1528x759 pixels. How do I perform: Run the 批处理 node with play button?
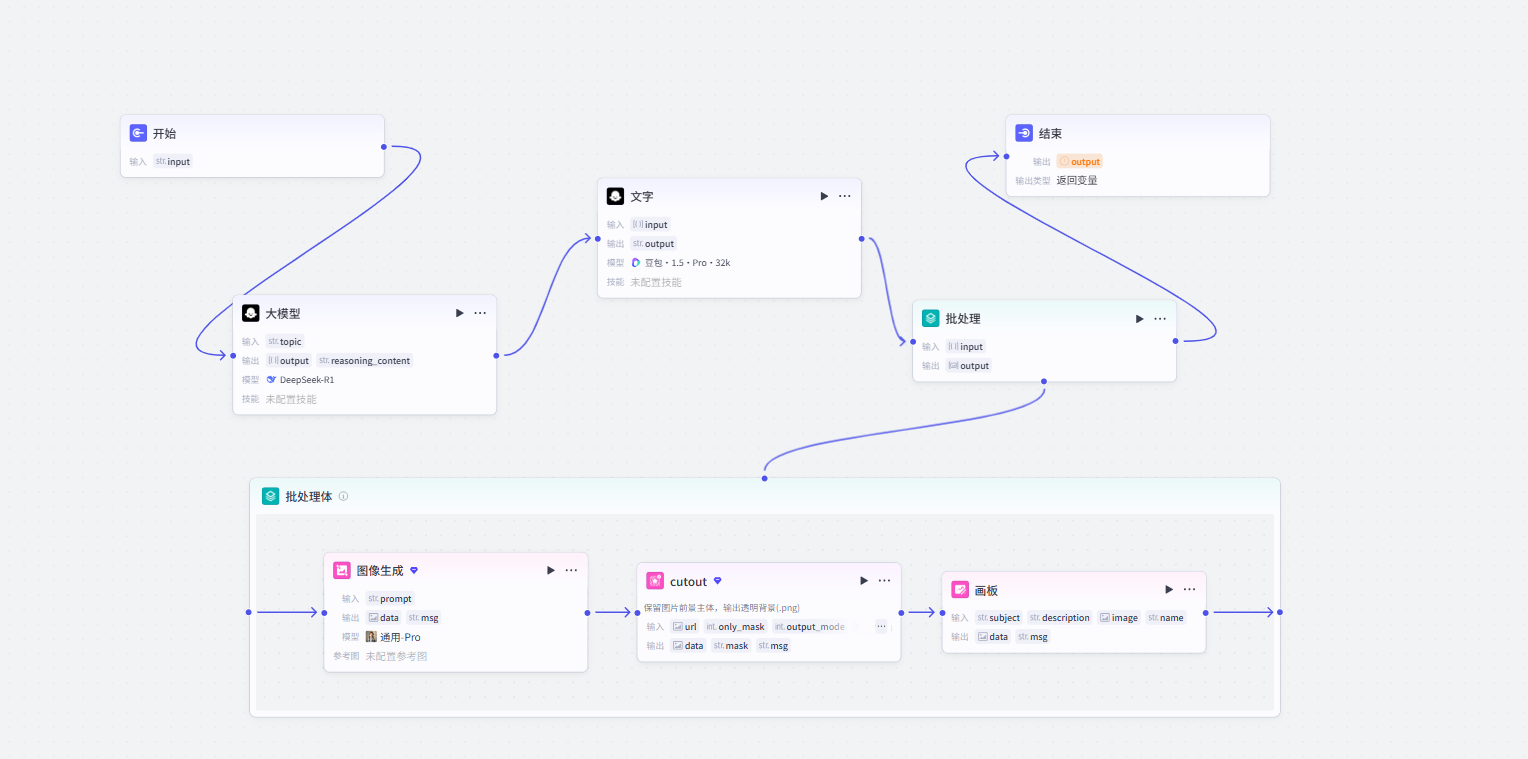(x=1139, y=318)
